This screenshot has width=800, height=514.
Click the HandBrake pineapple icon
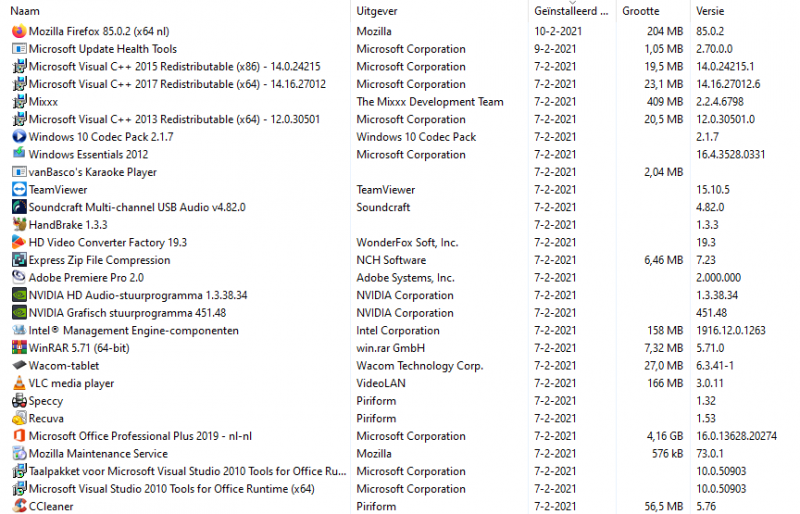click(19, 225)
